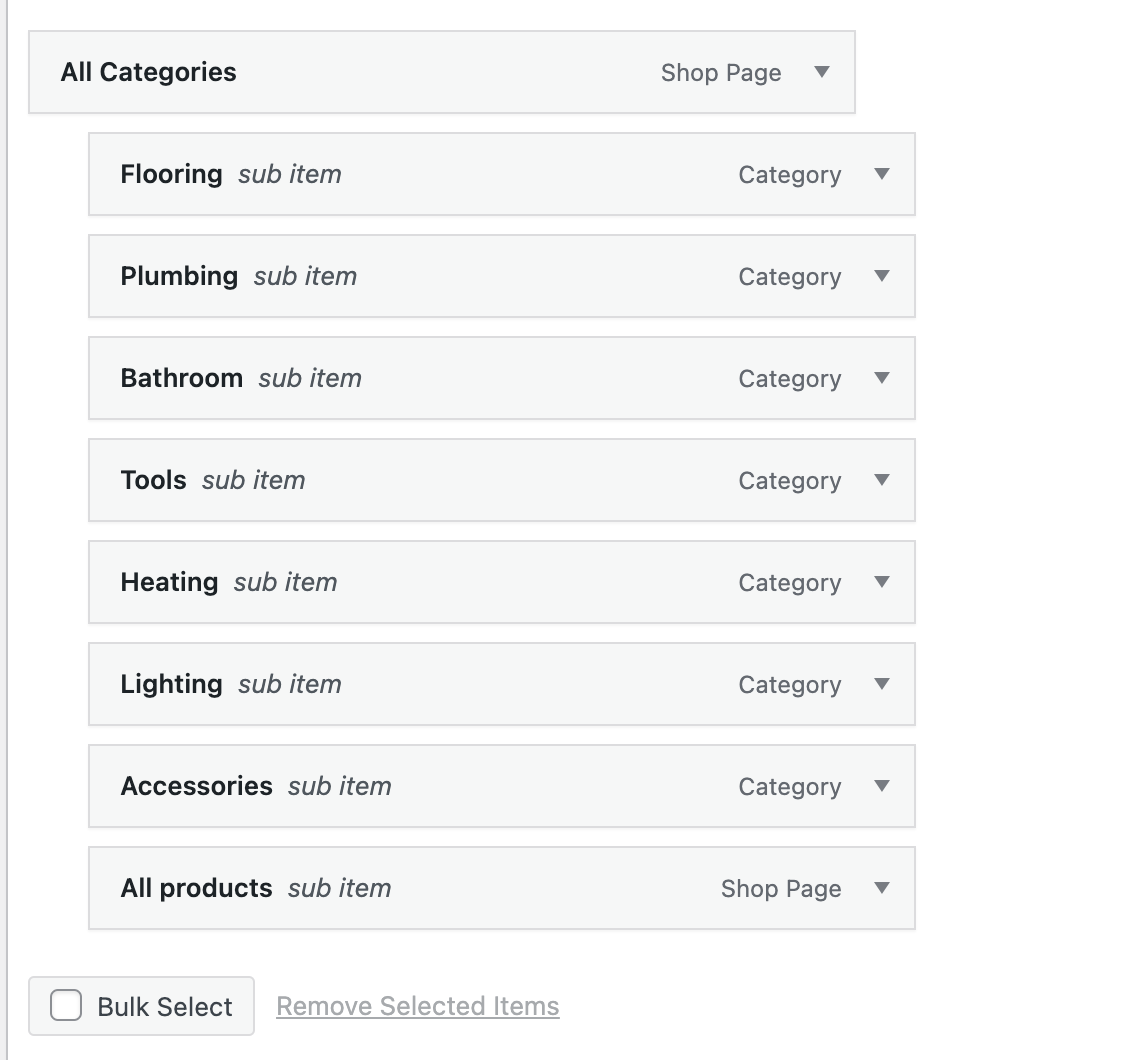Viewport: 1134px width, 1060px height.
Task: Select the Heating menu item title
Action: pyautogui.click(x=169, y=582)
